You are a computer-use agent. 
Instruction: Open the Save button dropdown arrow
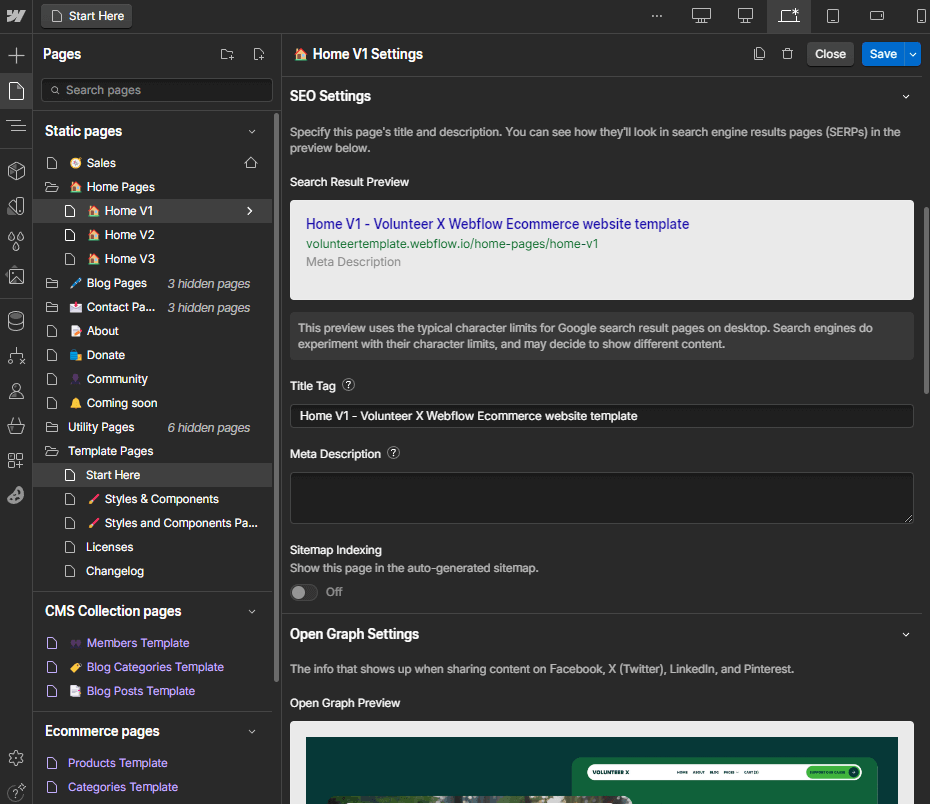pos(912,53)
